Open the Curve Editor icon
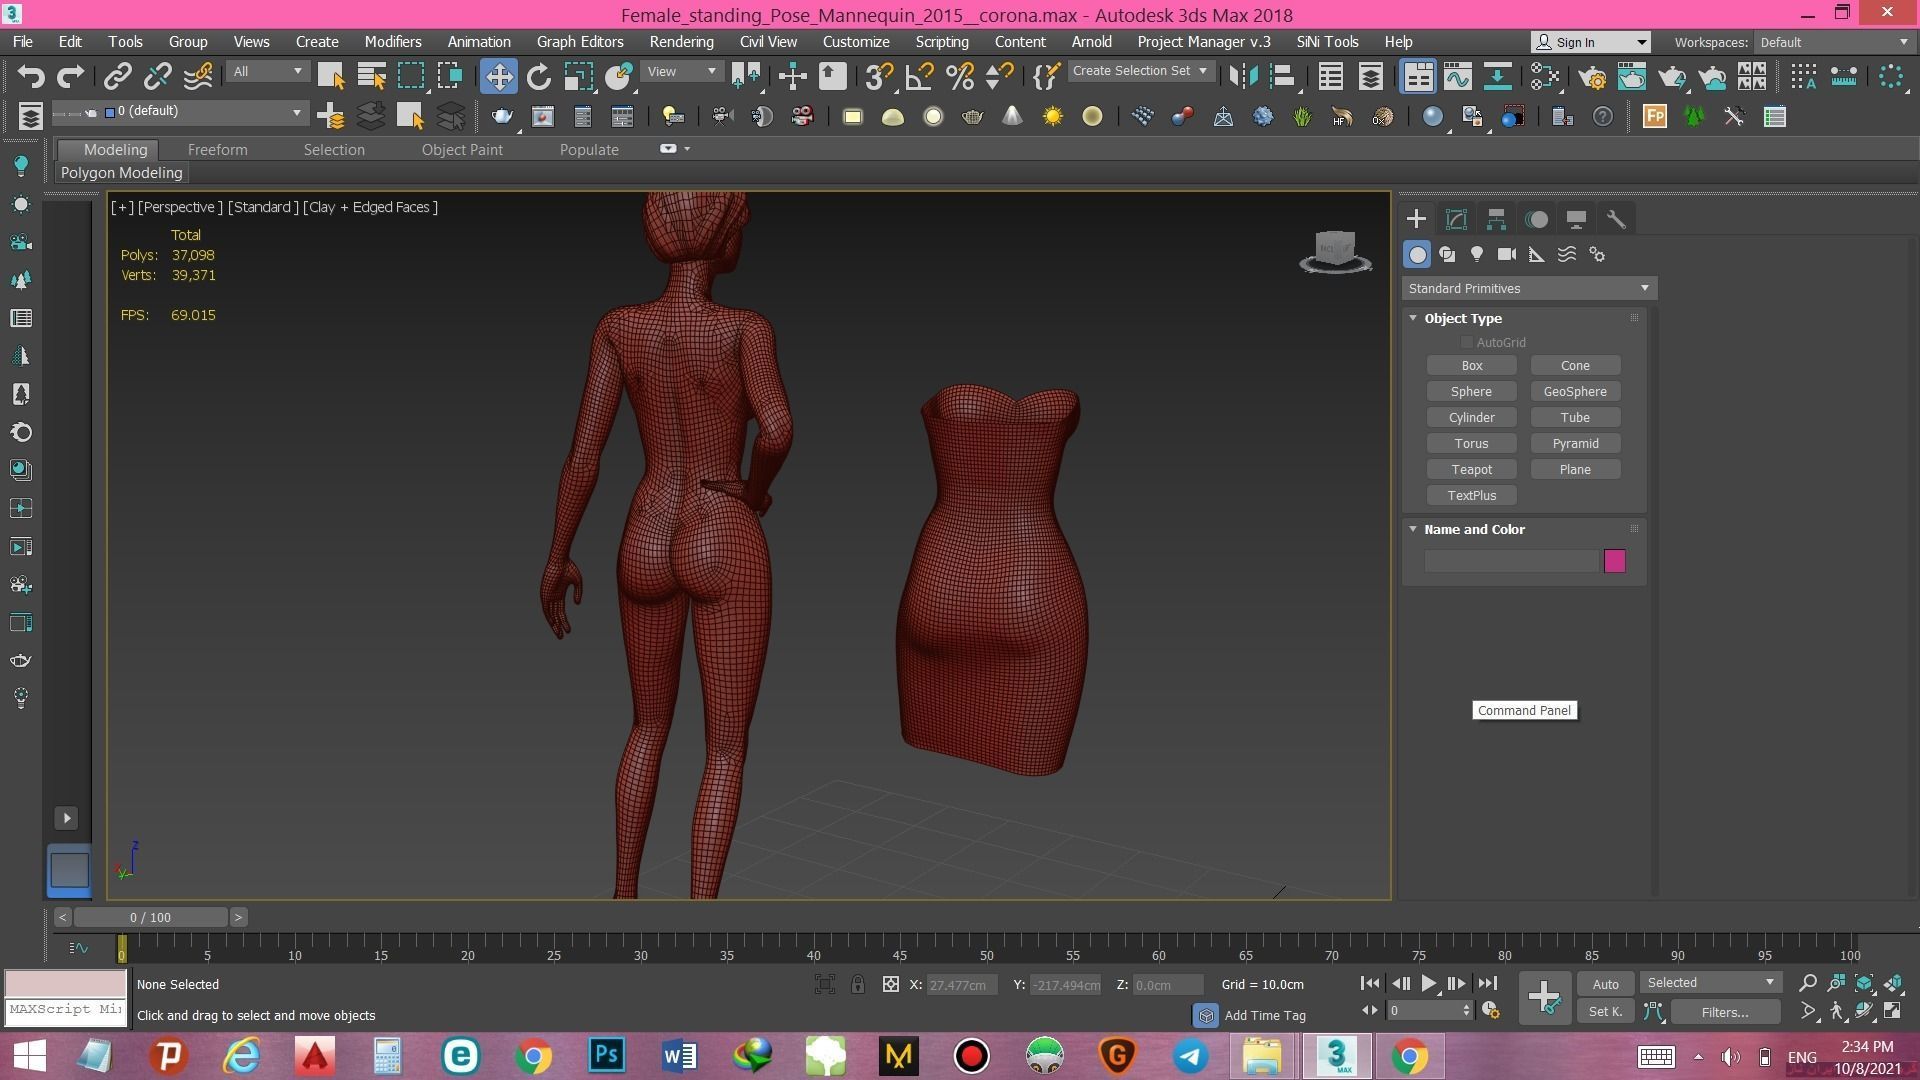The width and height of the screenshot is (1920, 1080). (1457, 76)
